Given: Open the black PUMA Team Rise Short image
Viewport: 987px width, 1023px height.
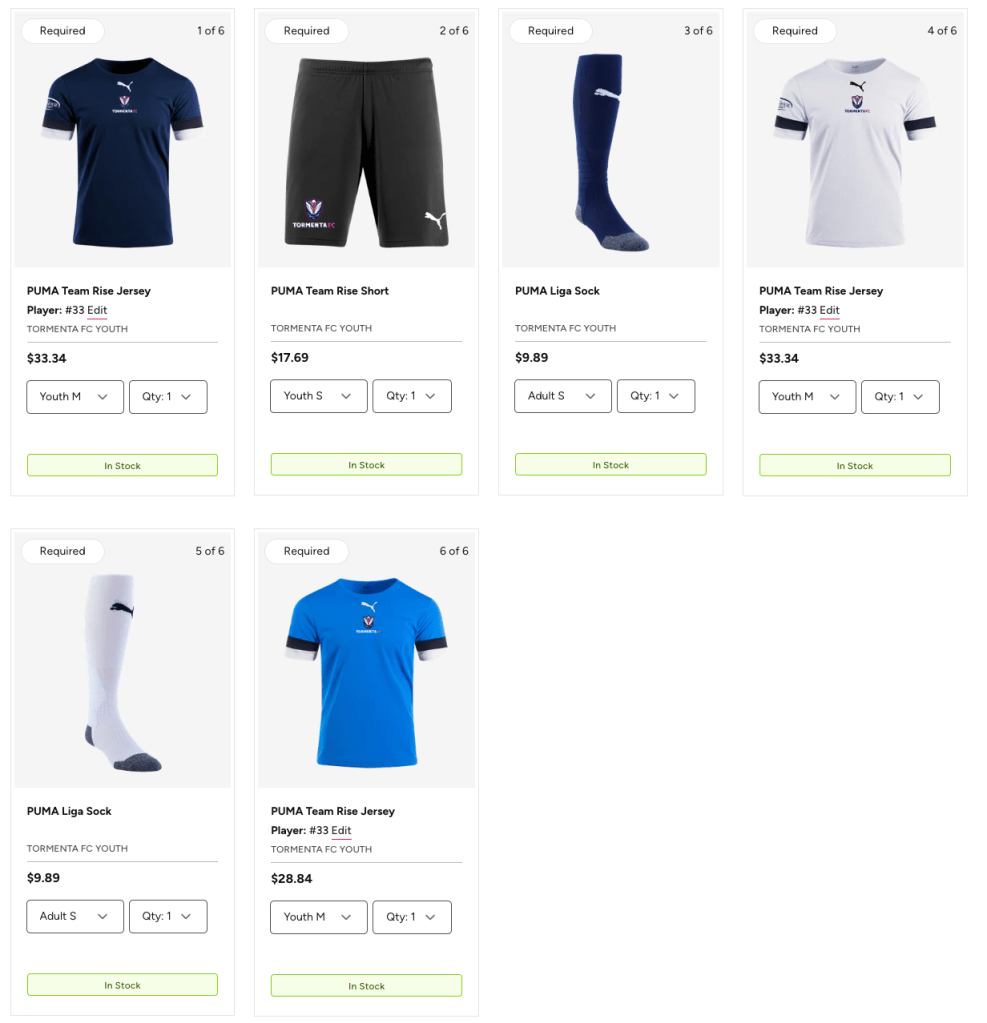Looking at the screenshot, I should point(367,151).
